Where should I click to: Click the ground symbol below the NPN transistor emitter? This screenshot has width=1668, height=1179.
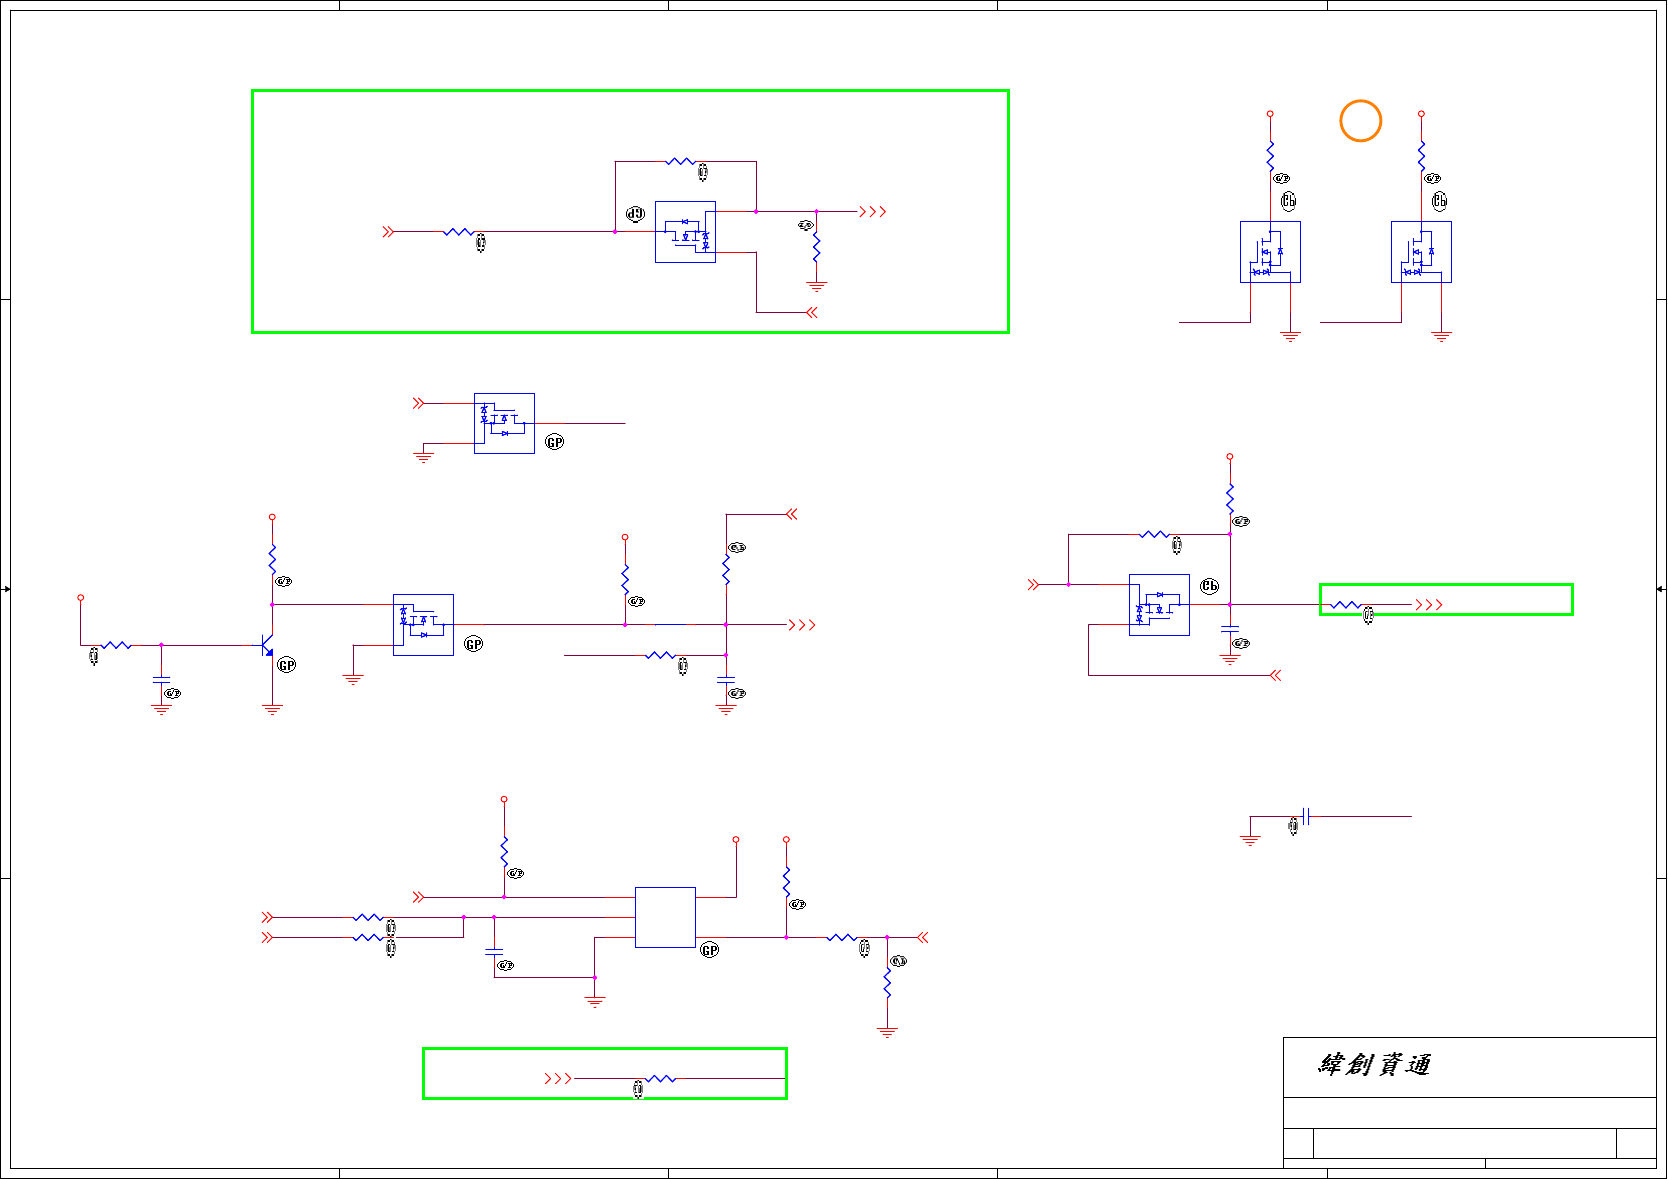pos(272,710)
